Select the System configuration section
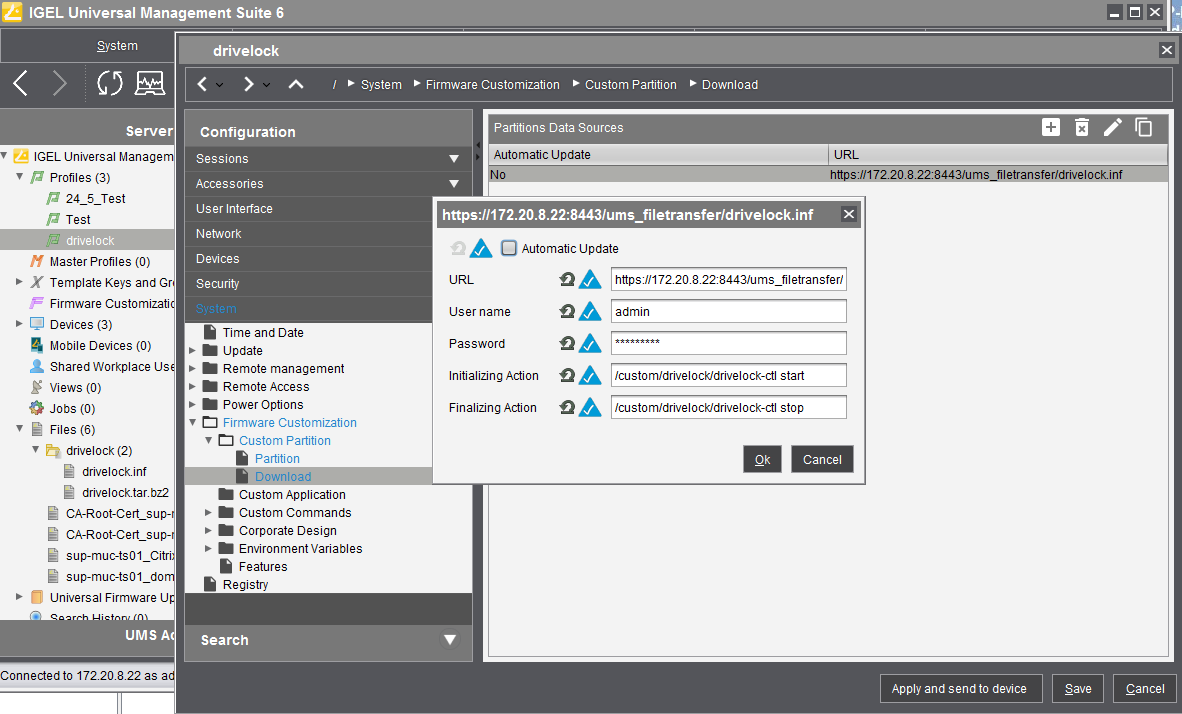1182x714 pixels. coord(309,308)
